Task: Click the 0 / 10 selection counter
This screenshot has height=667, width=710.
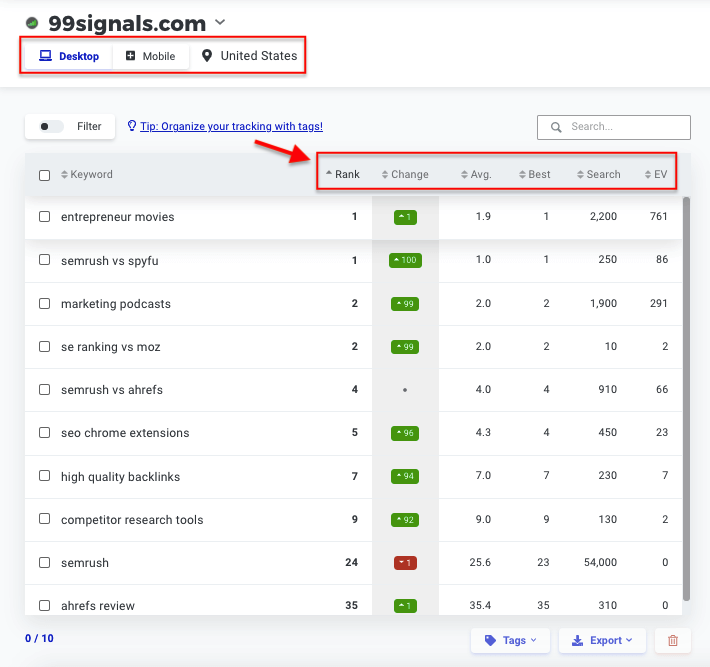Action: pos(39,638)
